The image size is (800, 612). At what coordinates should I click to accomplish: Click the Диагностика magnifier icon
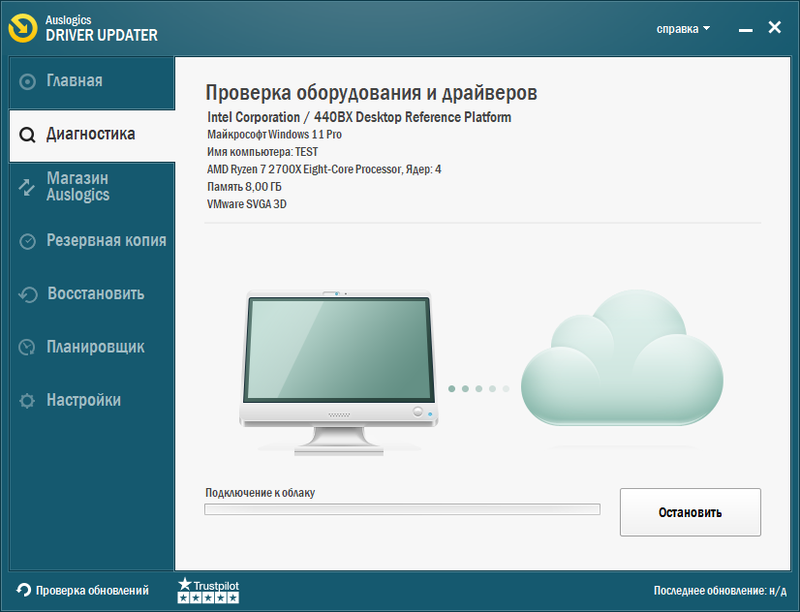27,135
